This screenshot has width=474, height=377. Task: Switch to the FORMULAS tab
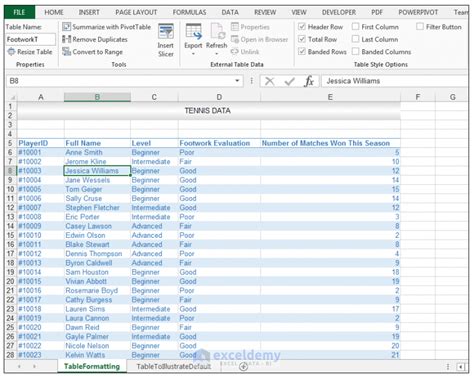(x=189, y=12)
